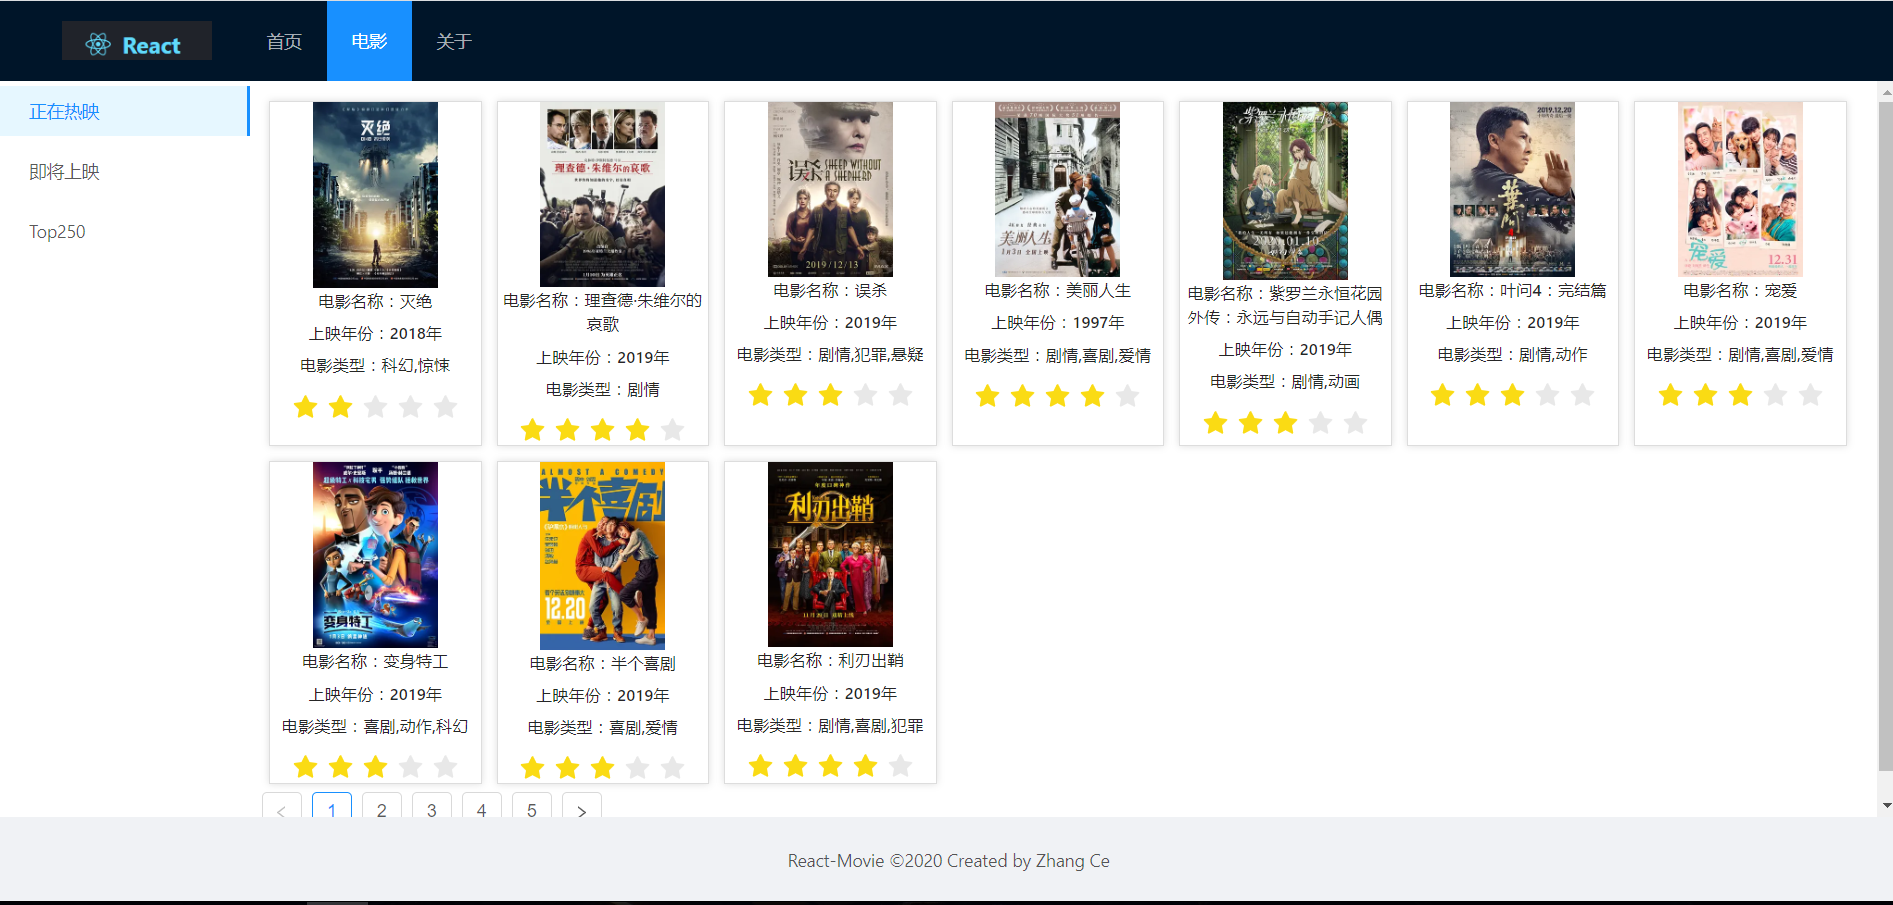Image resolution: width=1893 pixels, height=905 pixels.
Task: Click the scrollbar down arrow
Action: pyautogui.click(x=1886, y=805)
